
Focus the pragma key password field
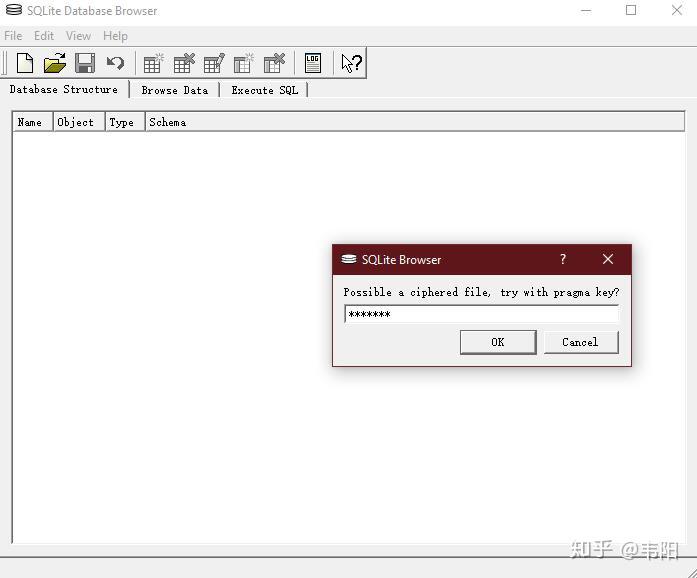point(481,314)
